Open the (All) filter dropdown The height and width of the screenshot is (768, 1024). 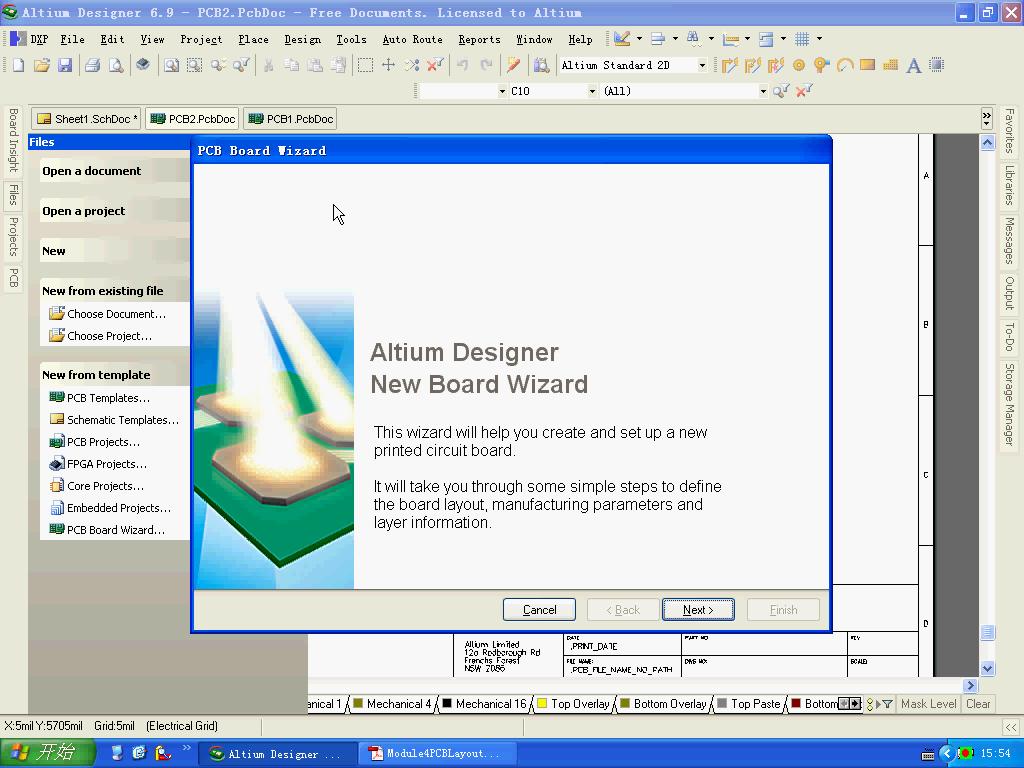pos(763,91)
